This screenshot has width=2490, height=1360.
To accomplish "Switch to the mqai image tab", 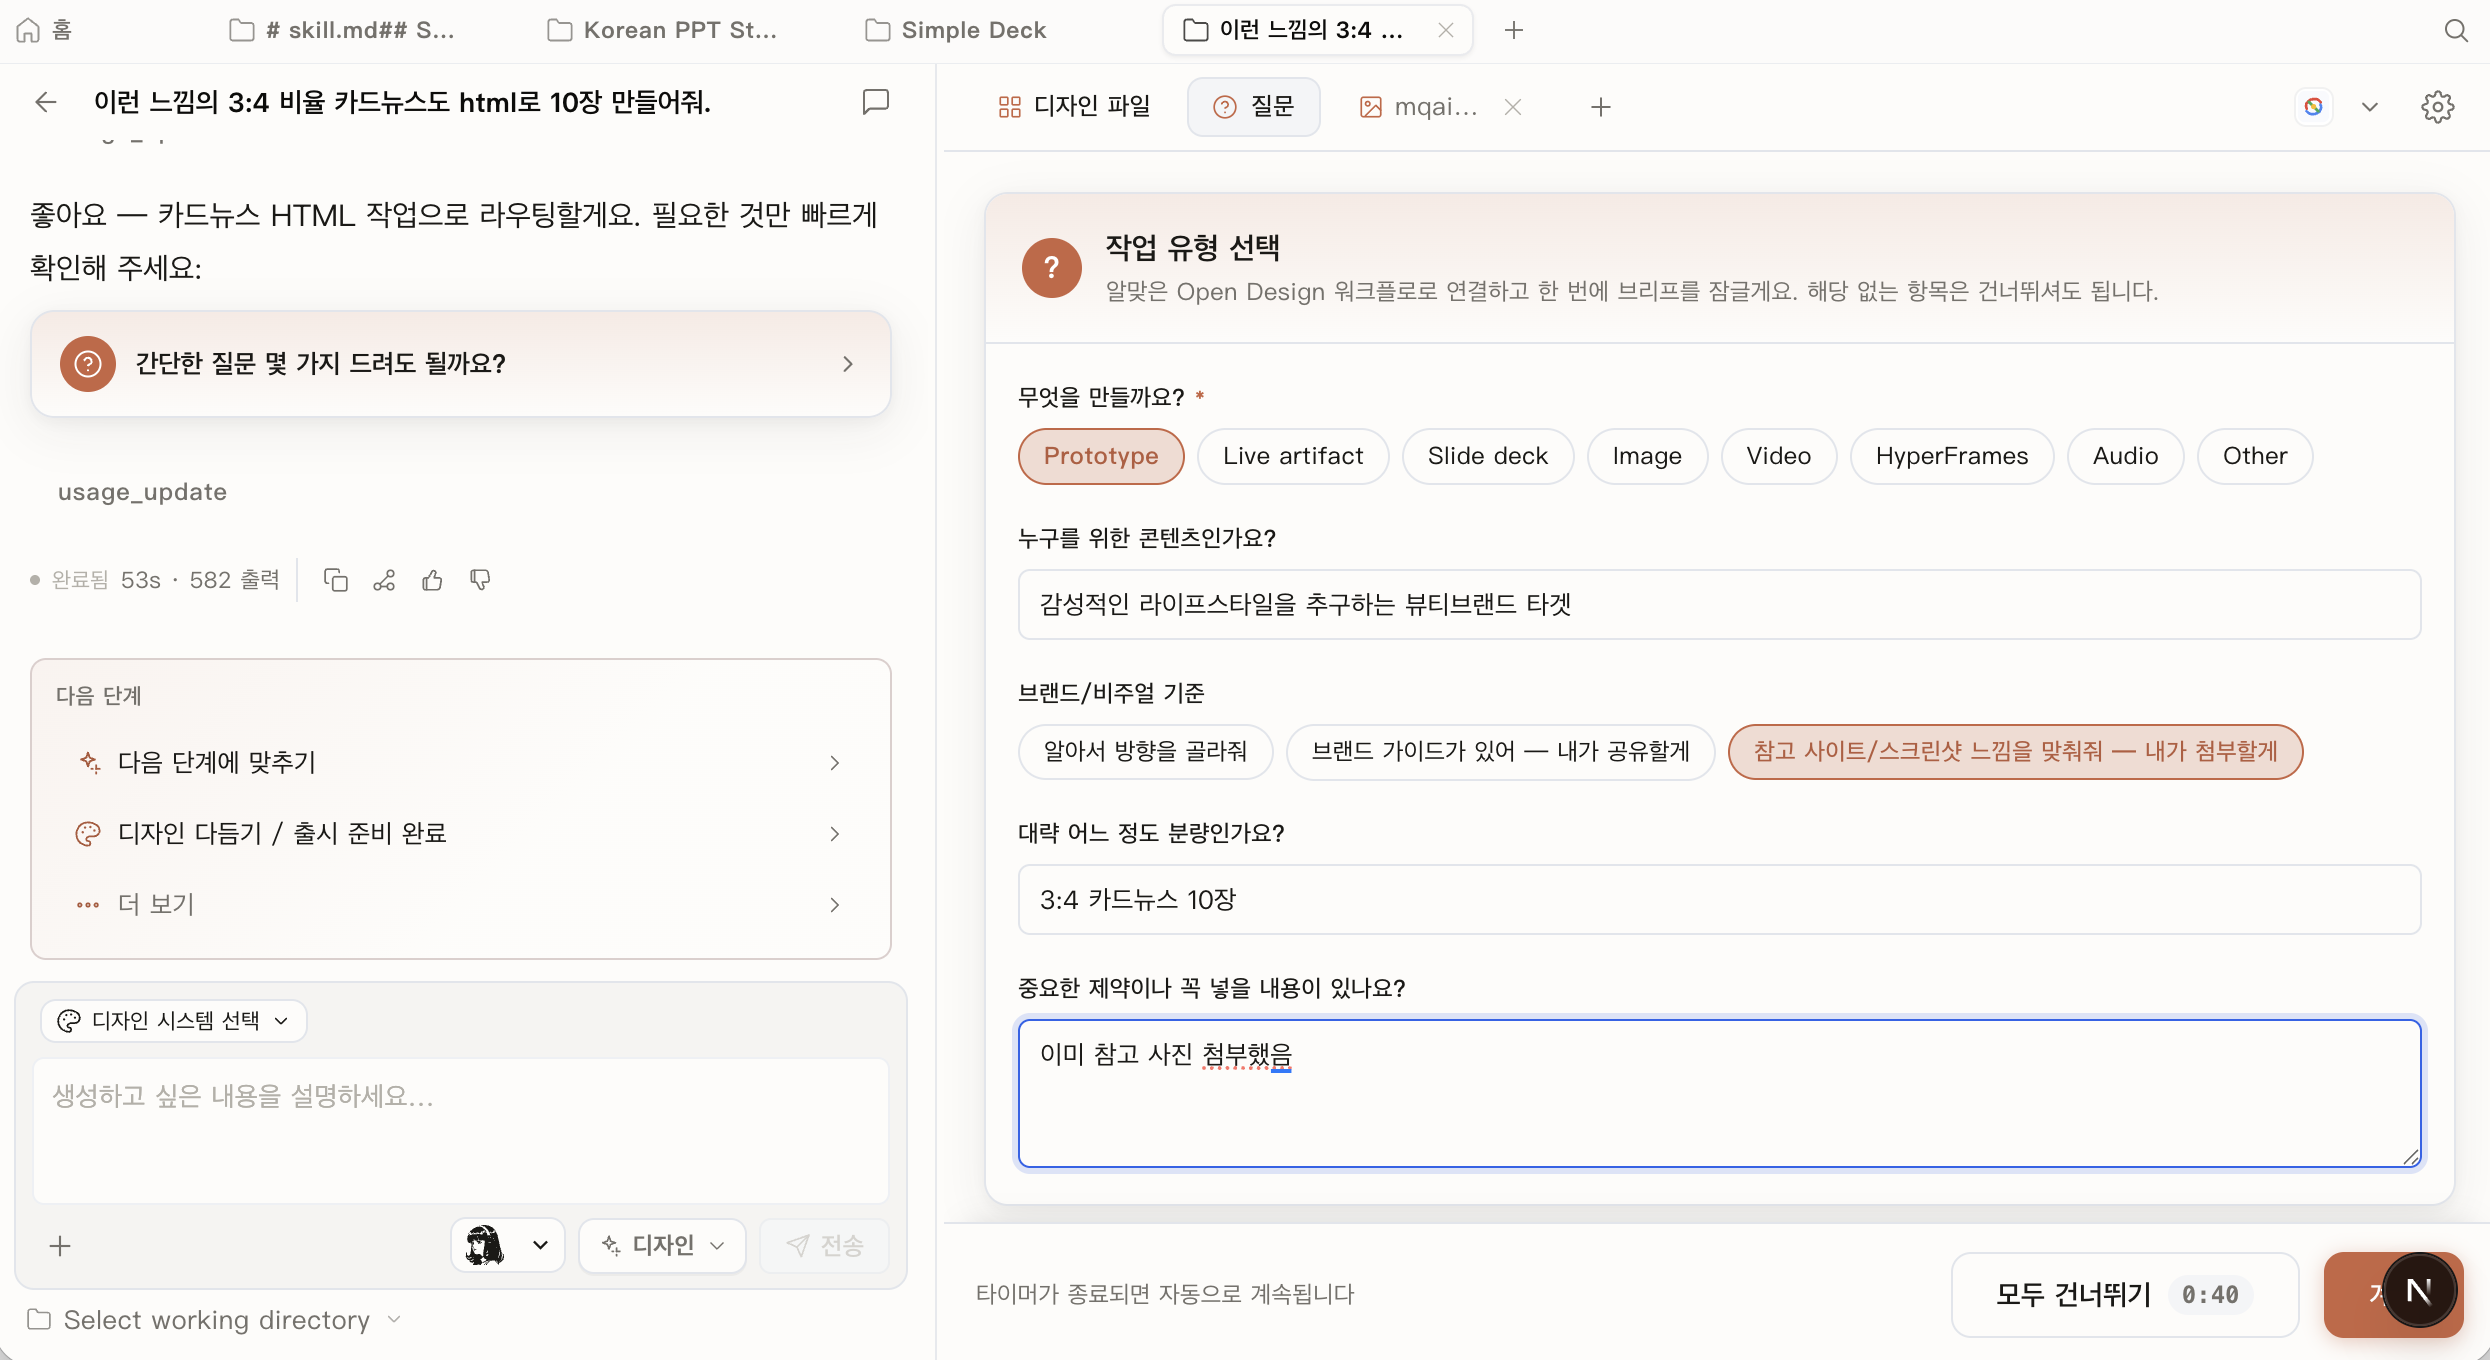I will tap(1418, 107).
